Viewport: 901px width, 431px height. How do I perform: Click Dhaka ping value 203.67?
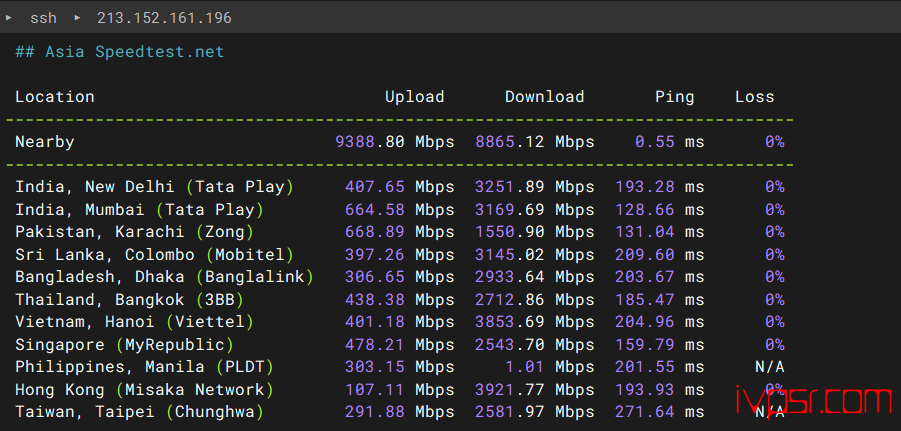click(x=645, y=276)
